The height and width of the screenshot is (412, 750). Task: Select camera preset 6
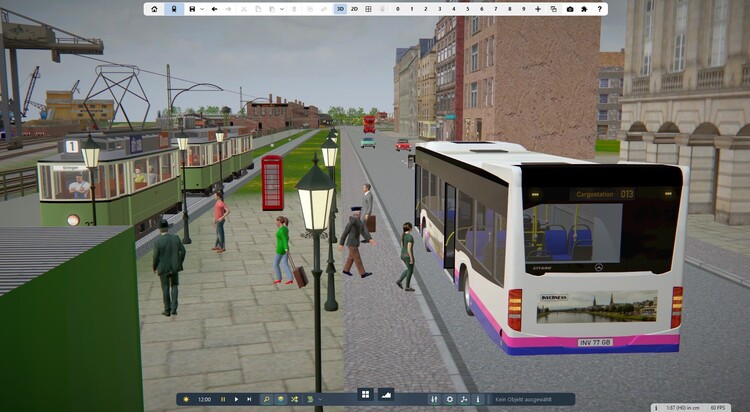coord(482,9)
